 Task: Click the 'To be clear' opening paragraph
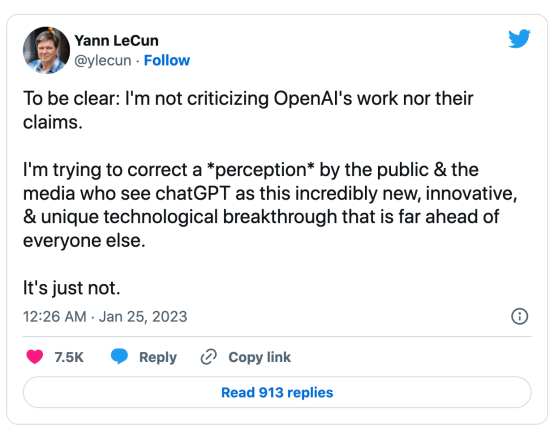pyautogui.click(x=248, y=110)
